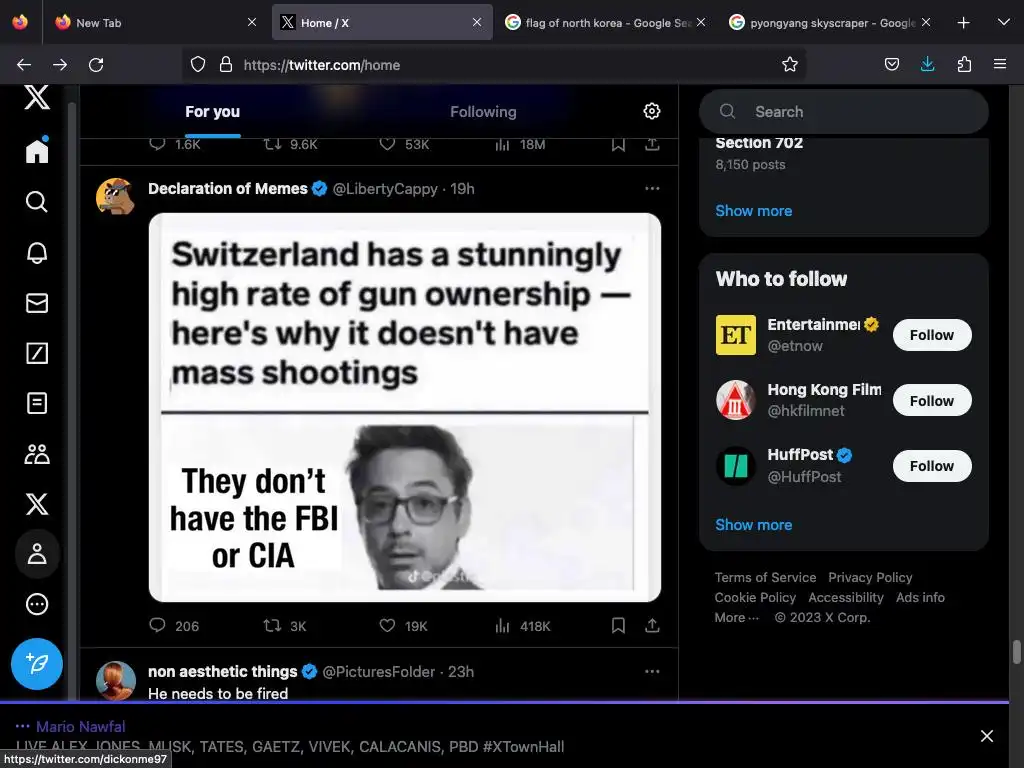Open timeline settings gear icon
Viewport: 1024px width, 768px height.
point(652,111)
